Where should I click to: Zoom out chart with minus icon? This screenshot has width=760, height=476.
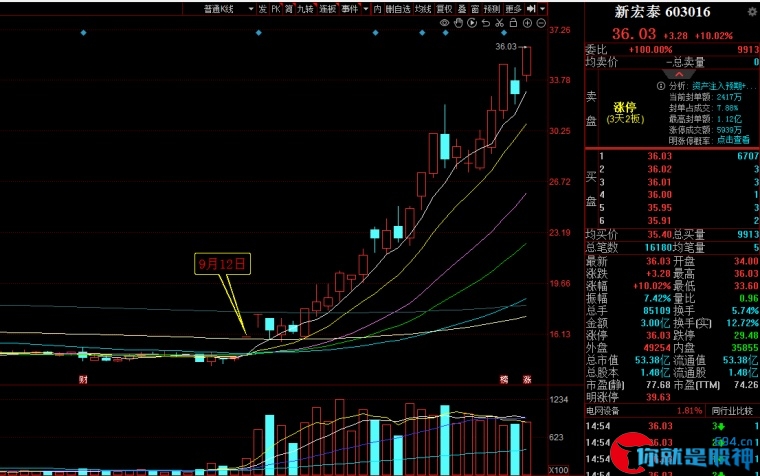541,23
